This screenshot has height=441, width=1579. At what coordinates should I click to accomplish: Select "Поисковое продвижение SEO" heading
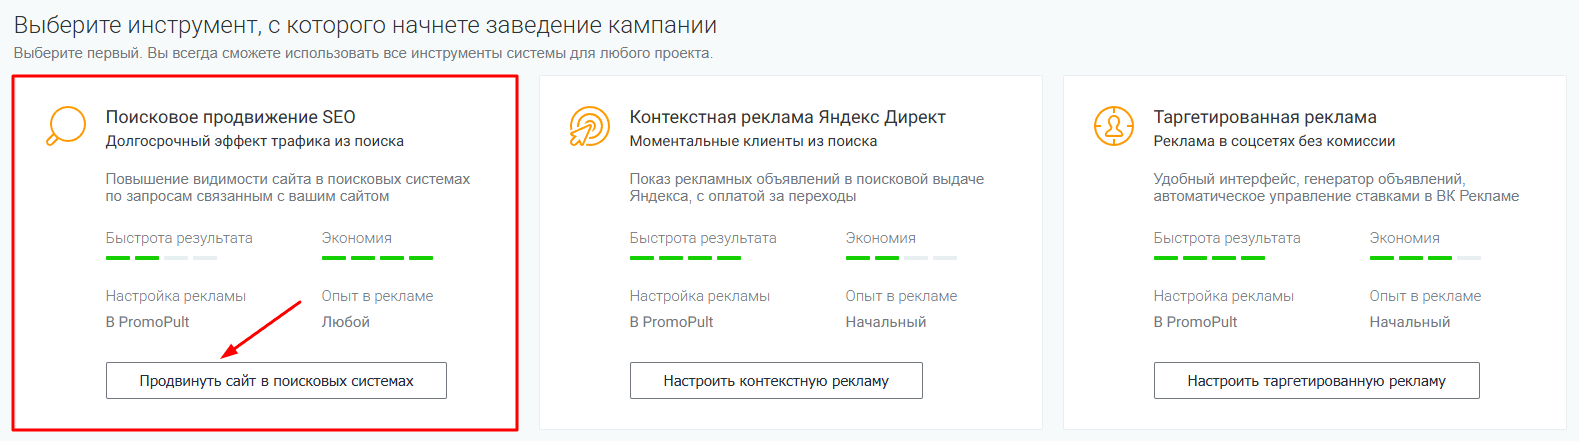pyautogui.click(x=230, y=117)
